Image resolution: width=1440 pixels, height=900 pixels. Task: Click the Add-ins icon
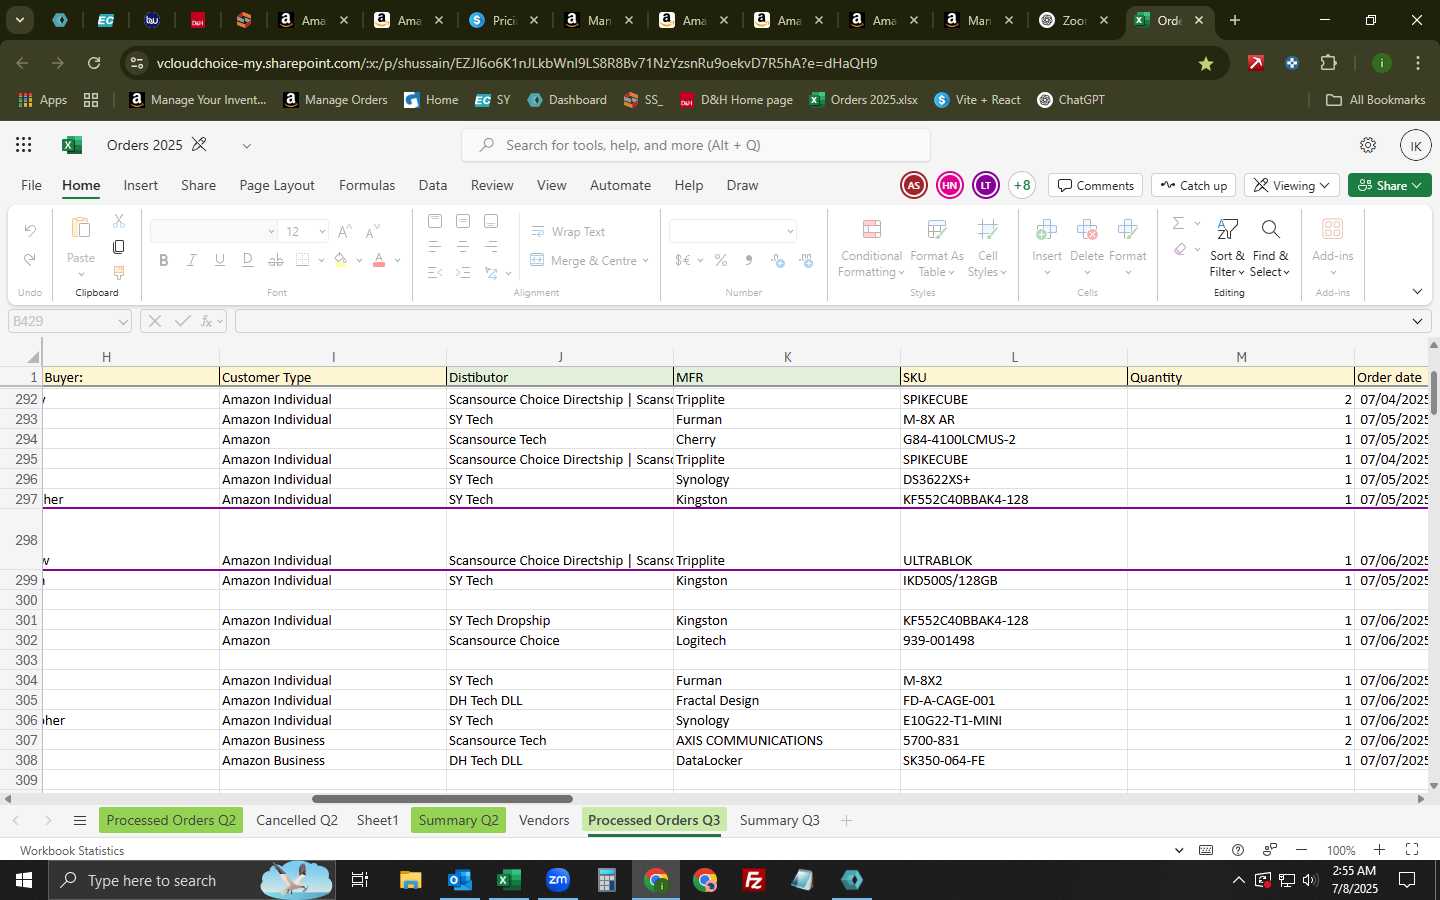pyautogui.click(x=1332, y=230)
